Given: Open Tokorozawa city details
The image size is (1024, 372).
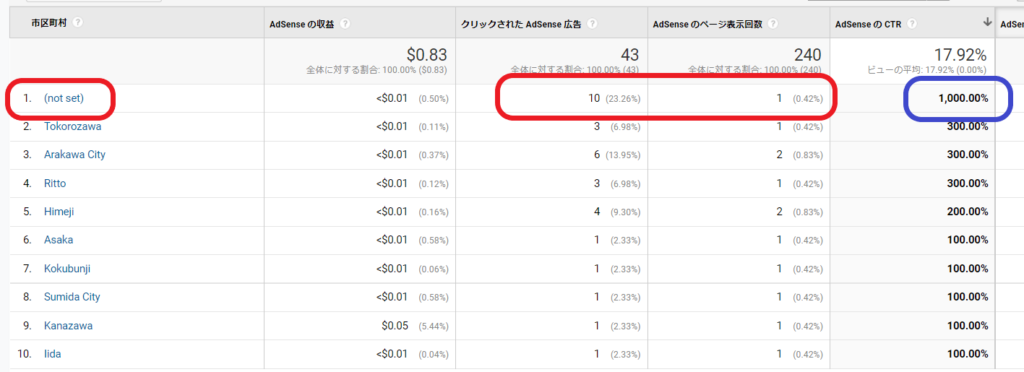Looking at the screenshot, I should 72,127.
